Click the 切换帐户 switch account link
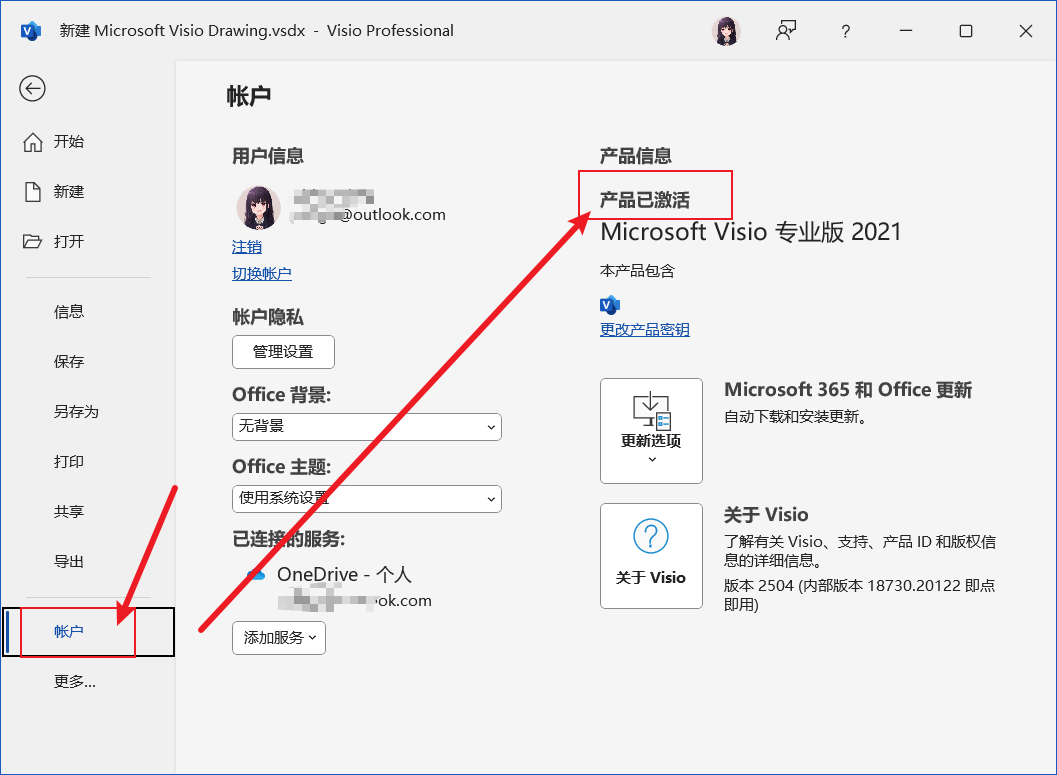1057x775 pixels. pyautogui.click(x=262, y=274)
